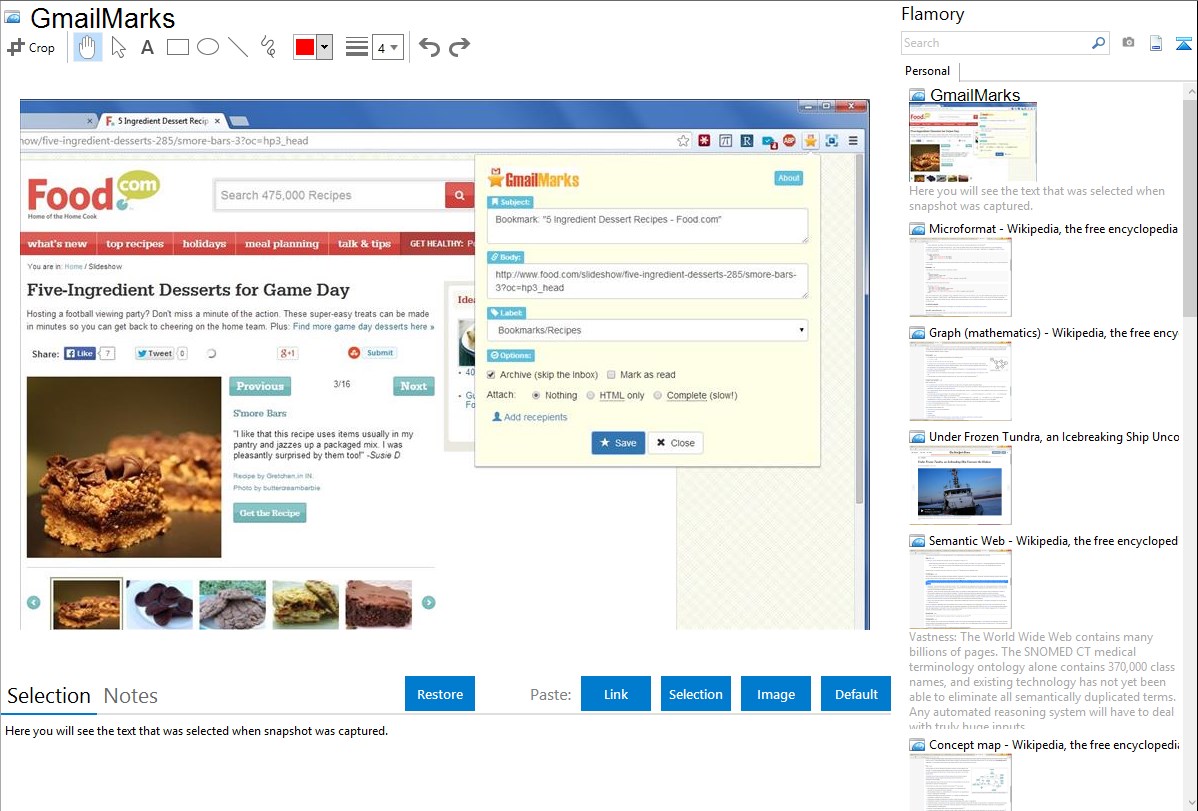This screenshot has width=1198, height=811.
Task: Switch to the Selection tab
Action: click(49, 696)
